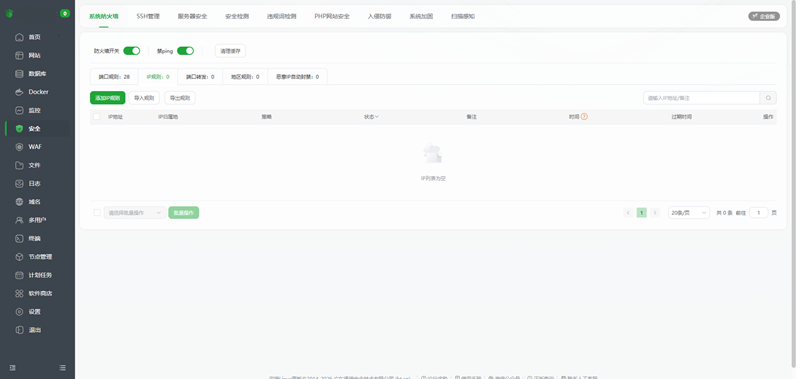The height and width of the screenshot is (379, 800).
Task: Go to previous page with left arrow
Action: pyautogui.click(x=628, y=213)
